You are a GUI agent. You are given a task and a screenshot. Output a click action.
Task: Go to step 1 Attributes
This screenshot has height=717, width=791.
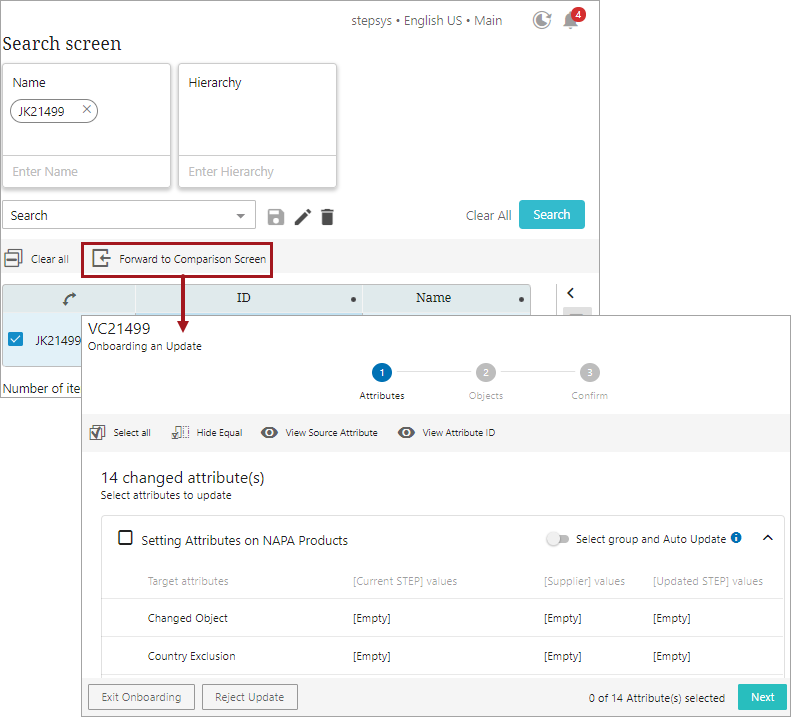click(382, 373)
